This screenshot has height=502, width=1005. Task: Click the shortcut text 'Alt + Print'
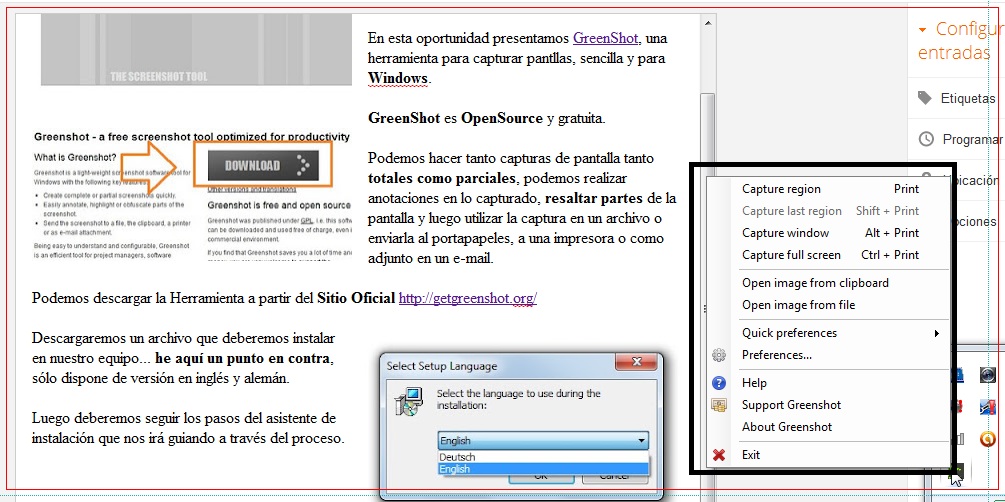(892, 233)
